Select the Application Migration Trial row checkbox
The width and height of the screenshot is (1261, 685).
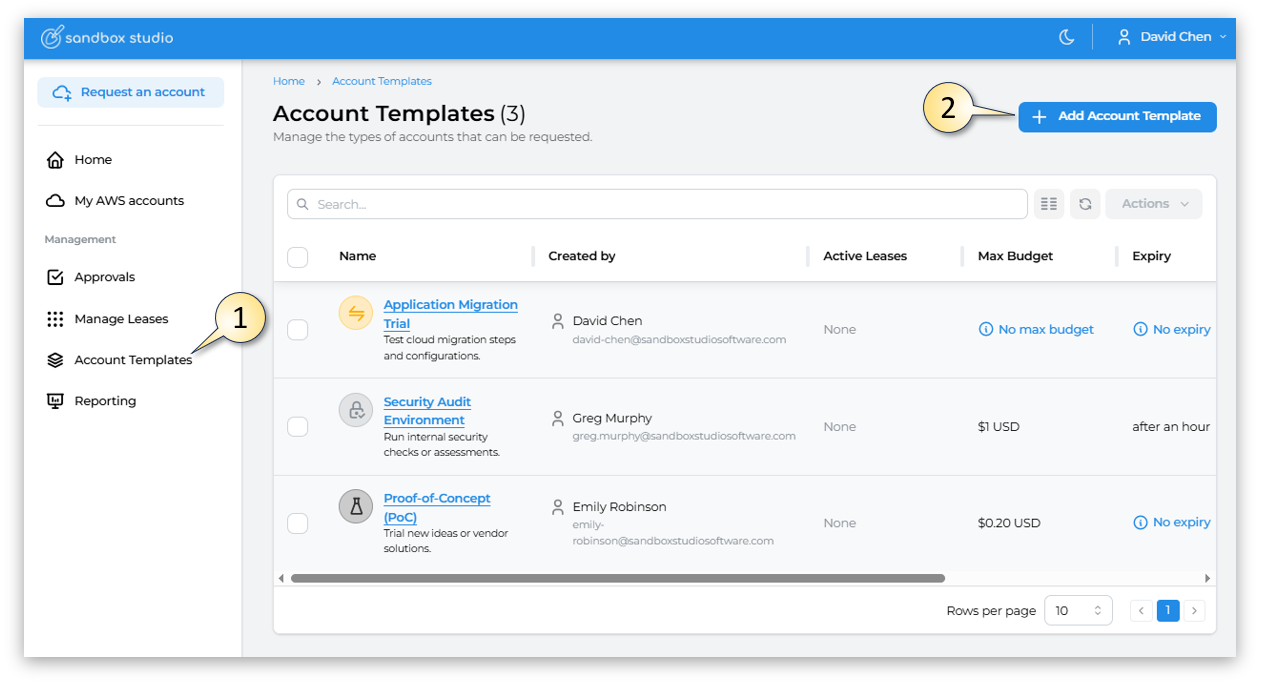pos(298,330)
